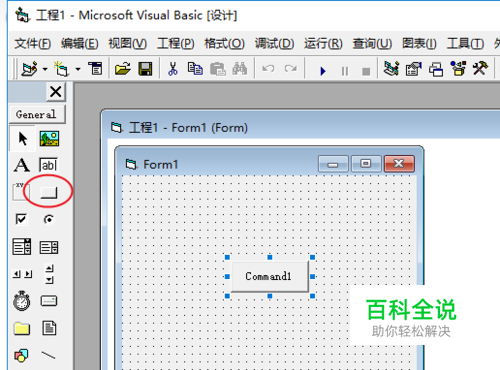Click the Find binoculars icon

(x=240, y=69)
